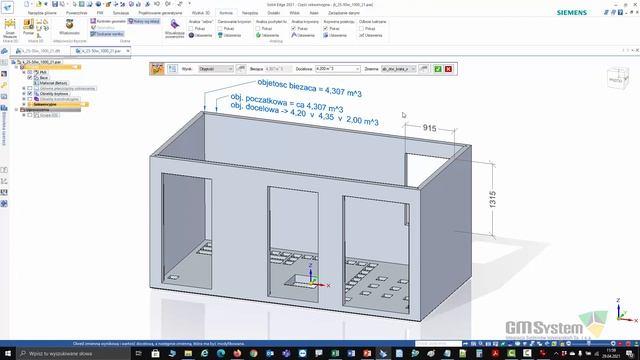The image size is (640, 360).
Task: Expand the Sekwencyjne tree node
Action: point(24,104)
